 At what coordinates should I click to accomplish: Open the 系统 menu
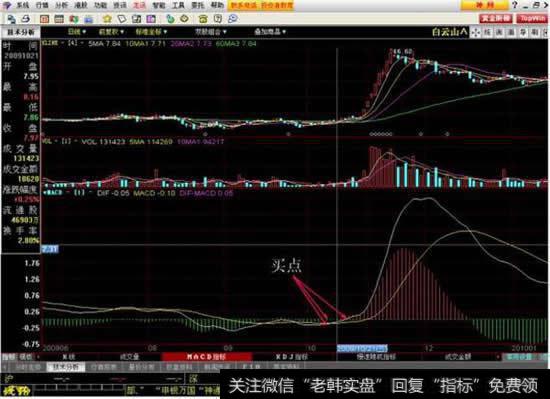[x=23, y=5]
